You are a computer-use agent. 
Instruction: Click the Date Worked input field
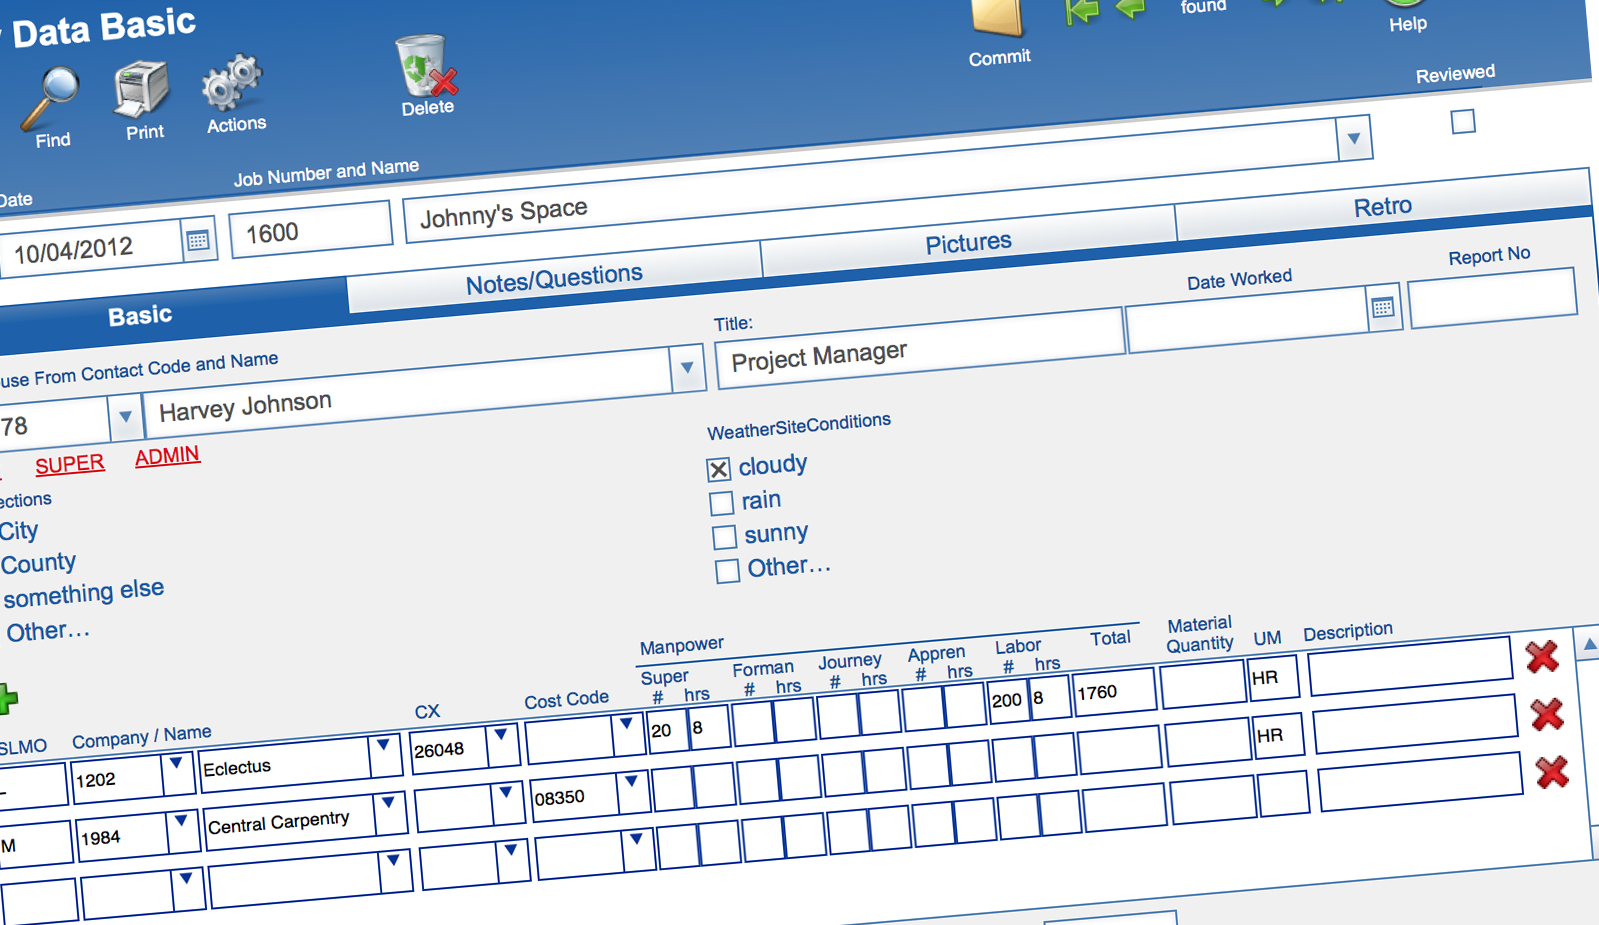point(1246,320)
